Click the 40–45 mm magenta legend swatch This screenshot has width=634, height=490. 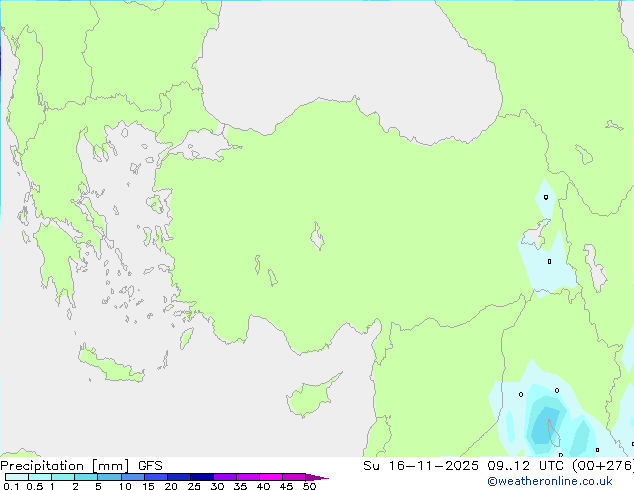(271, 477)
